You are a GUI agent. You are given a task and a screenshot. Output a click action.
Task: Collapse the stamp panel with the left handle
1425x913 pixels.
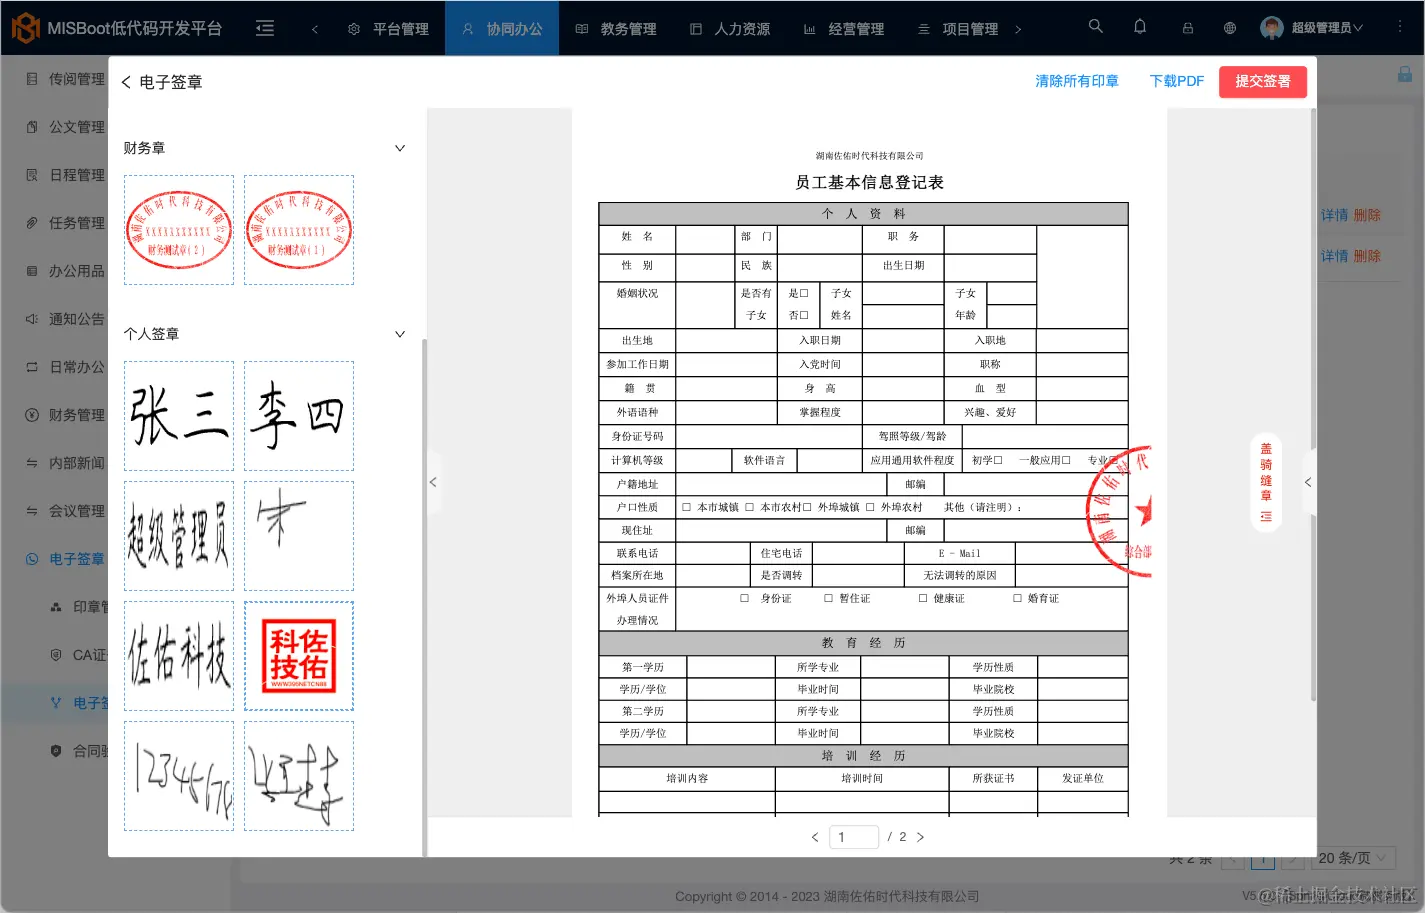pyautogui.click(x=433, y=482)
